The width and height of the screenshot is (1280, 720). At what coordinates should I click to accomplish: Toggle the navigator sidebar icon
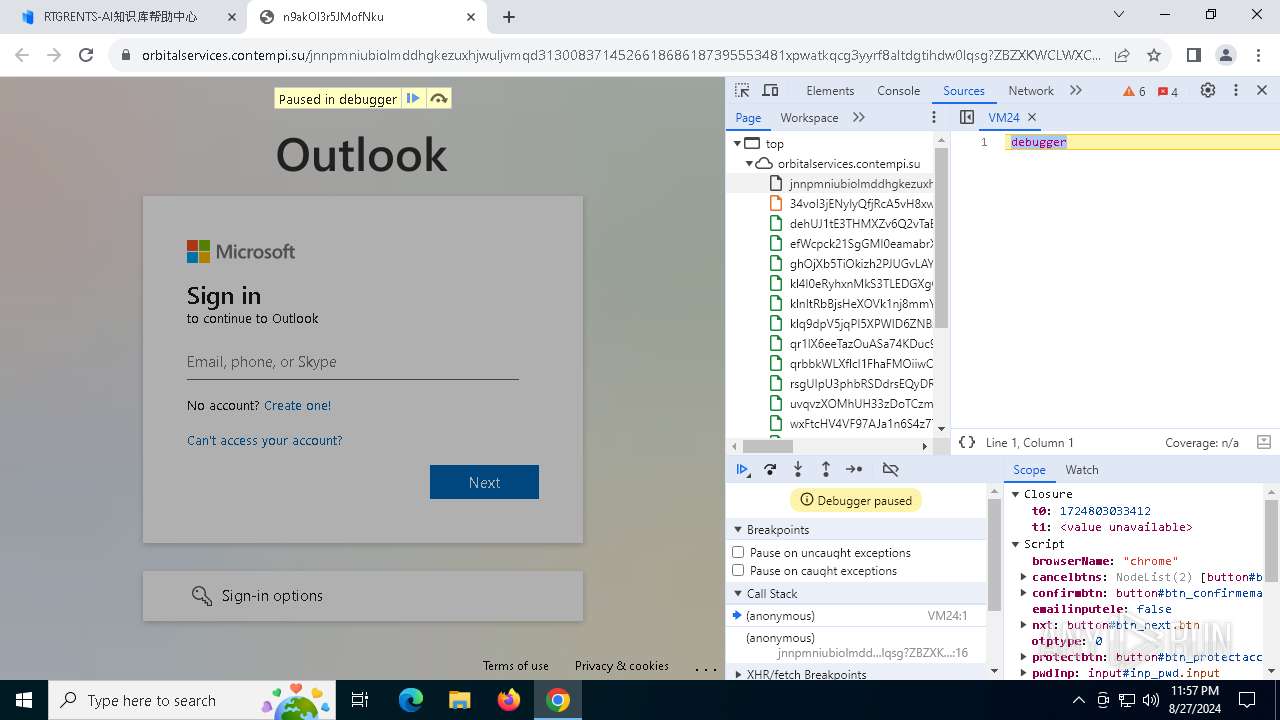[966, 117]
